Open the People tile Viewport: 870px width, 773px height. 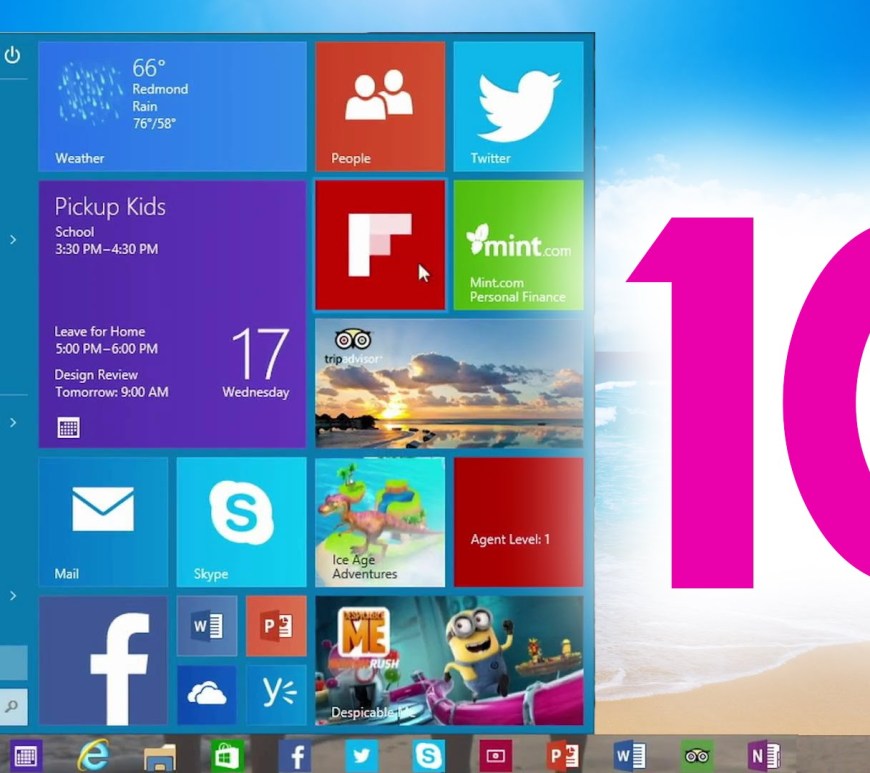tap(379, 106)
